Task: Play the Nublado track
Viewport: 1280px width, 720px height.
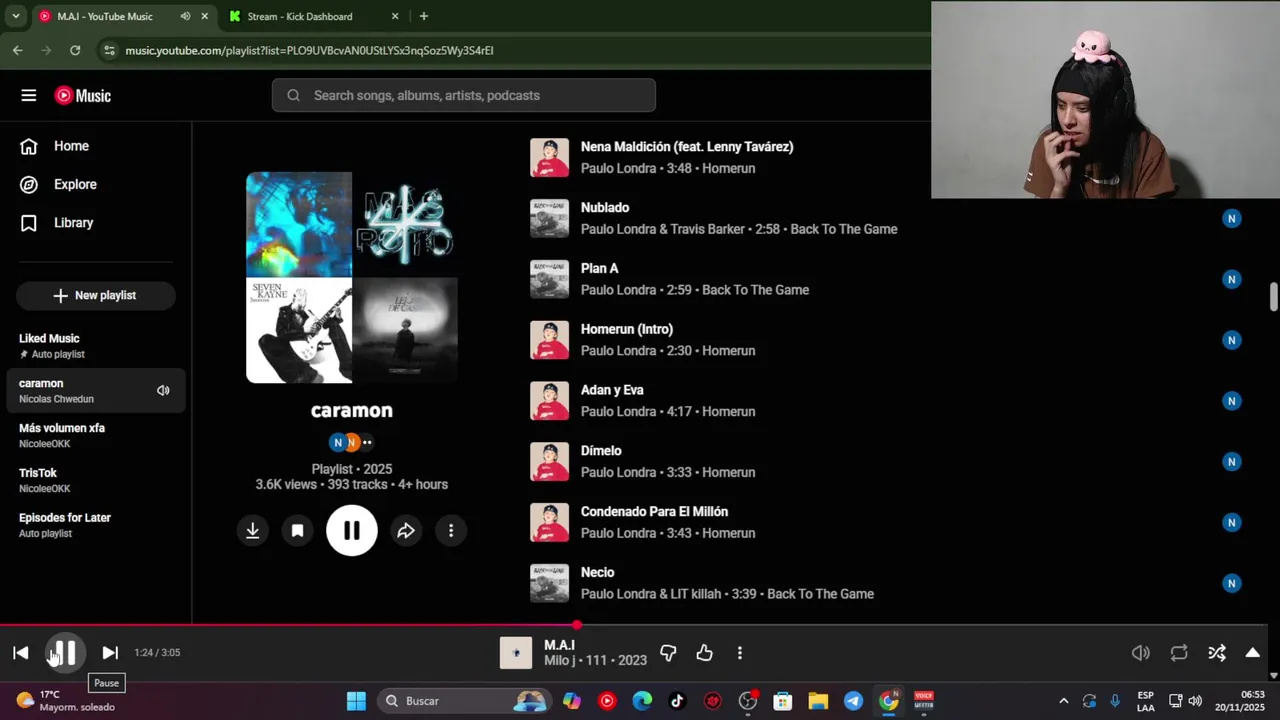Action: tap(549, 218)
